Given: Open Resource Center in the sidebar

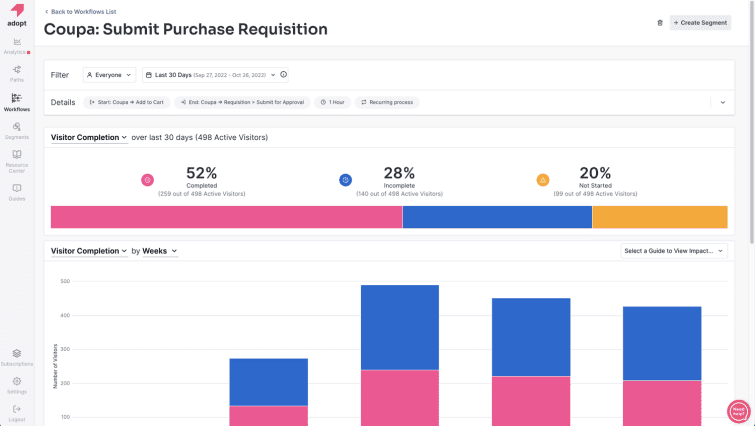Looking at the screenshot, I should [x=17, y=161].
